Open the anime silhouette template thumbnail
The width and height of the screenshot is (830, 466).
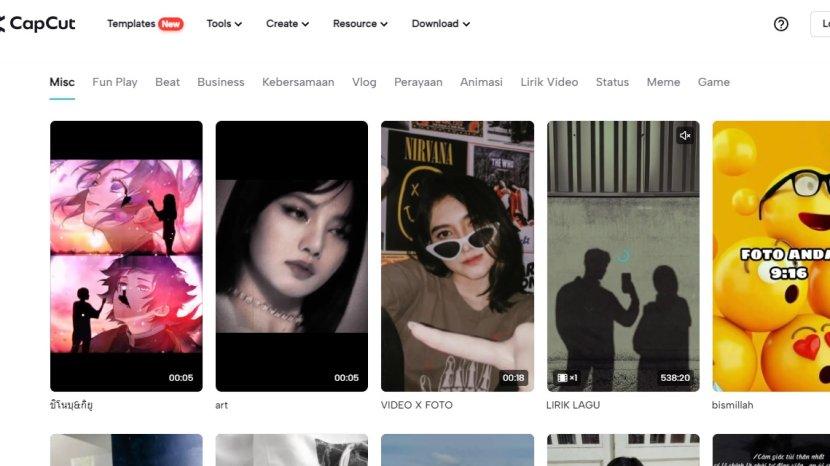pyautogui.click(x=126, y=255)
